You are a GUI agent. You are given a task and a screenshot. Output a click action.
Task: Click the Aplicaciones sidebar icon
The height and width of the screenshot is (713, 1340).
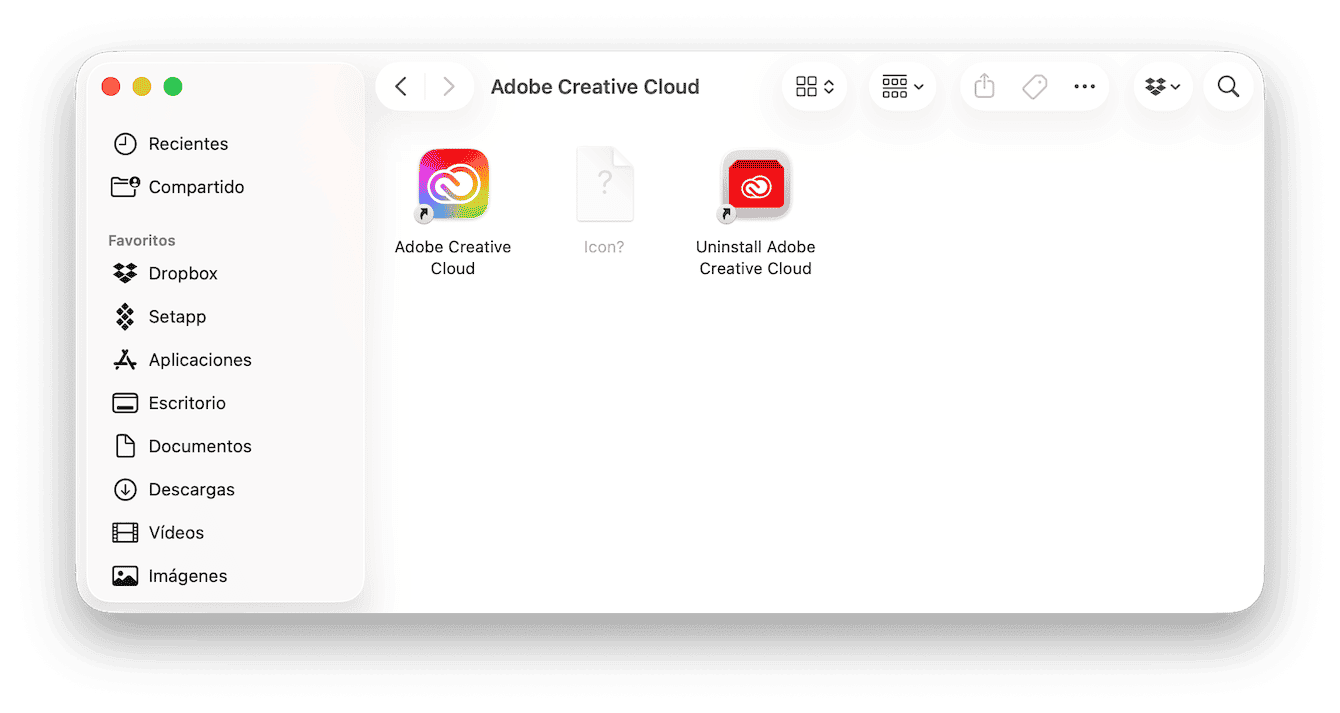click(x=125, y=360)
